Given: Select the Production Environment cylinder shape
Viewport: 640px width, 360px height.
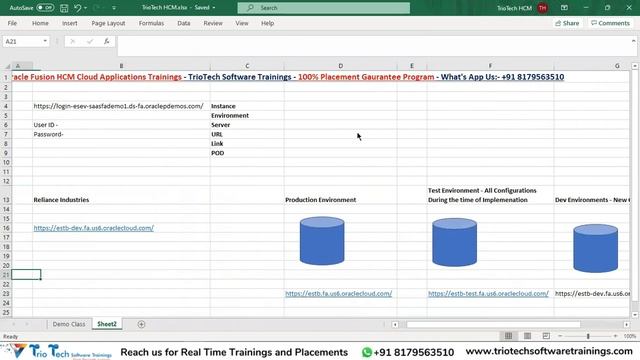Looking at the screenshot, I should [322, 241].
